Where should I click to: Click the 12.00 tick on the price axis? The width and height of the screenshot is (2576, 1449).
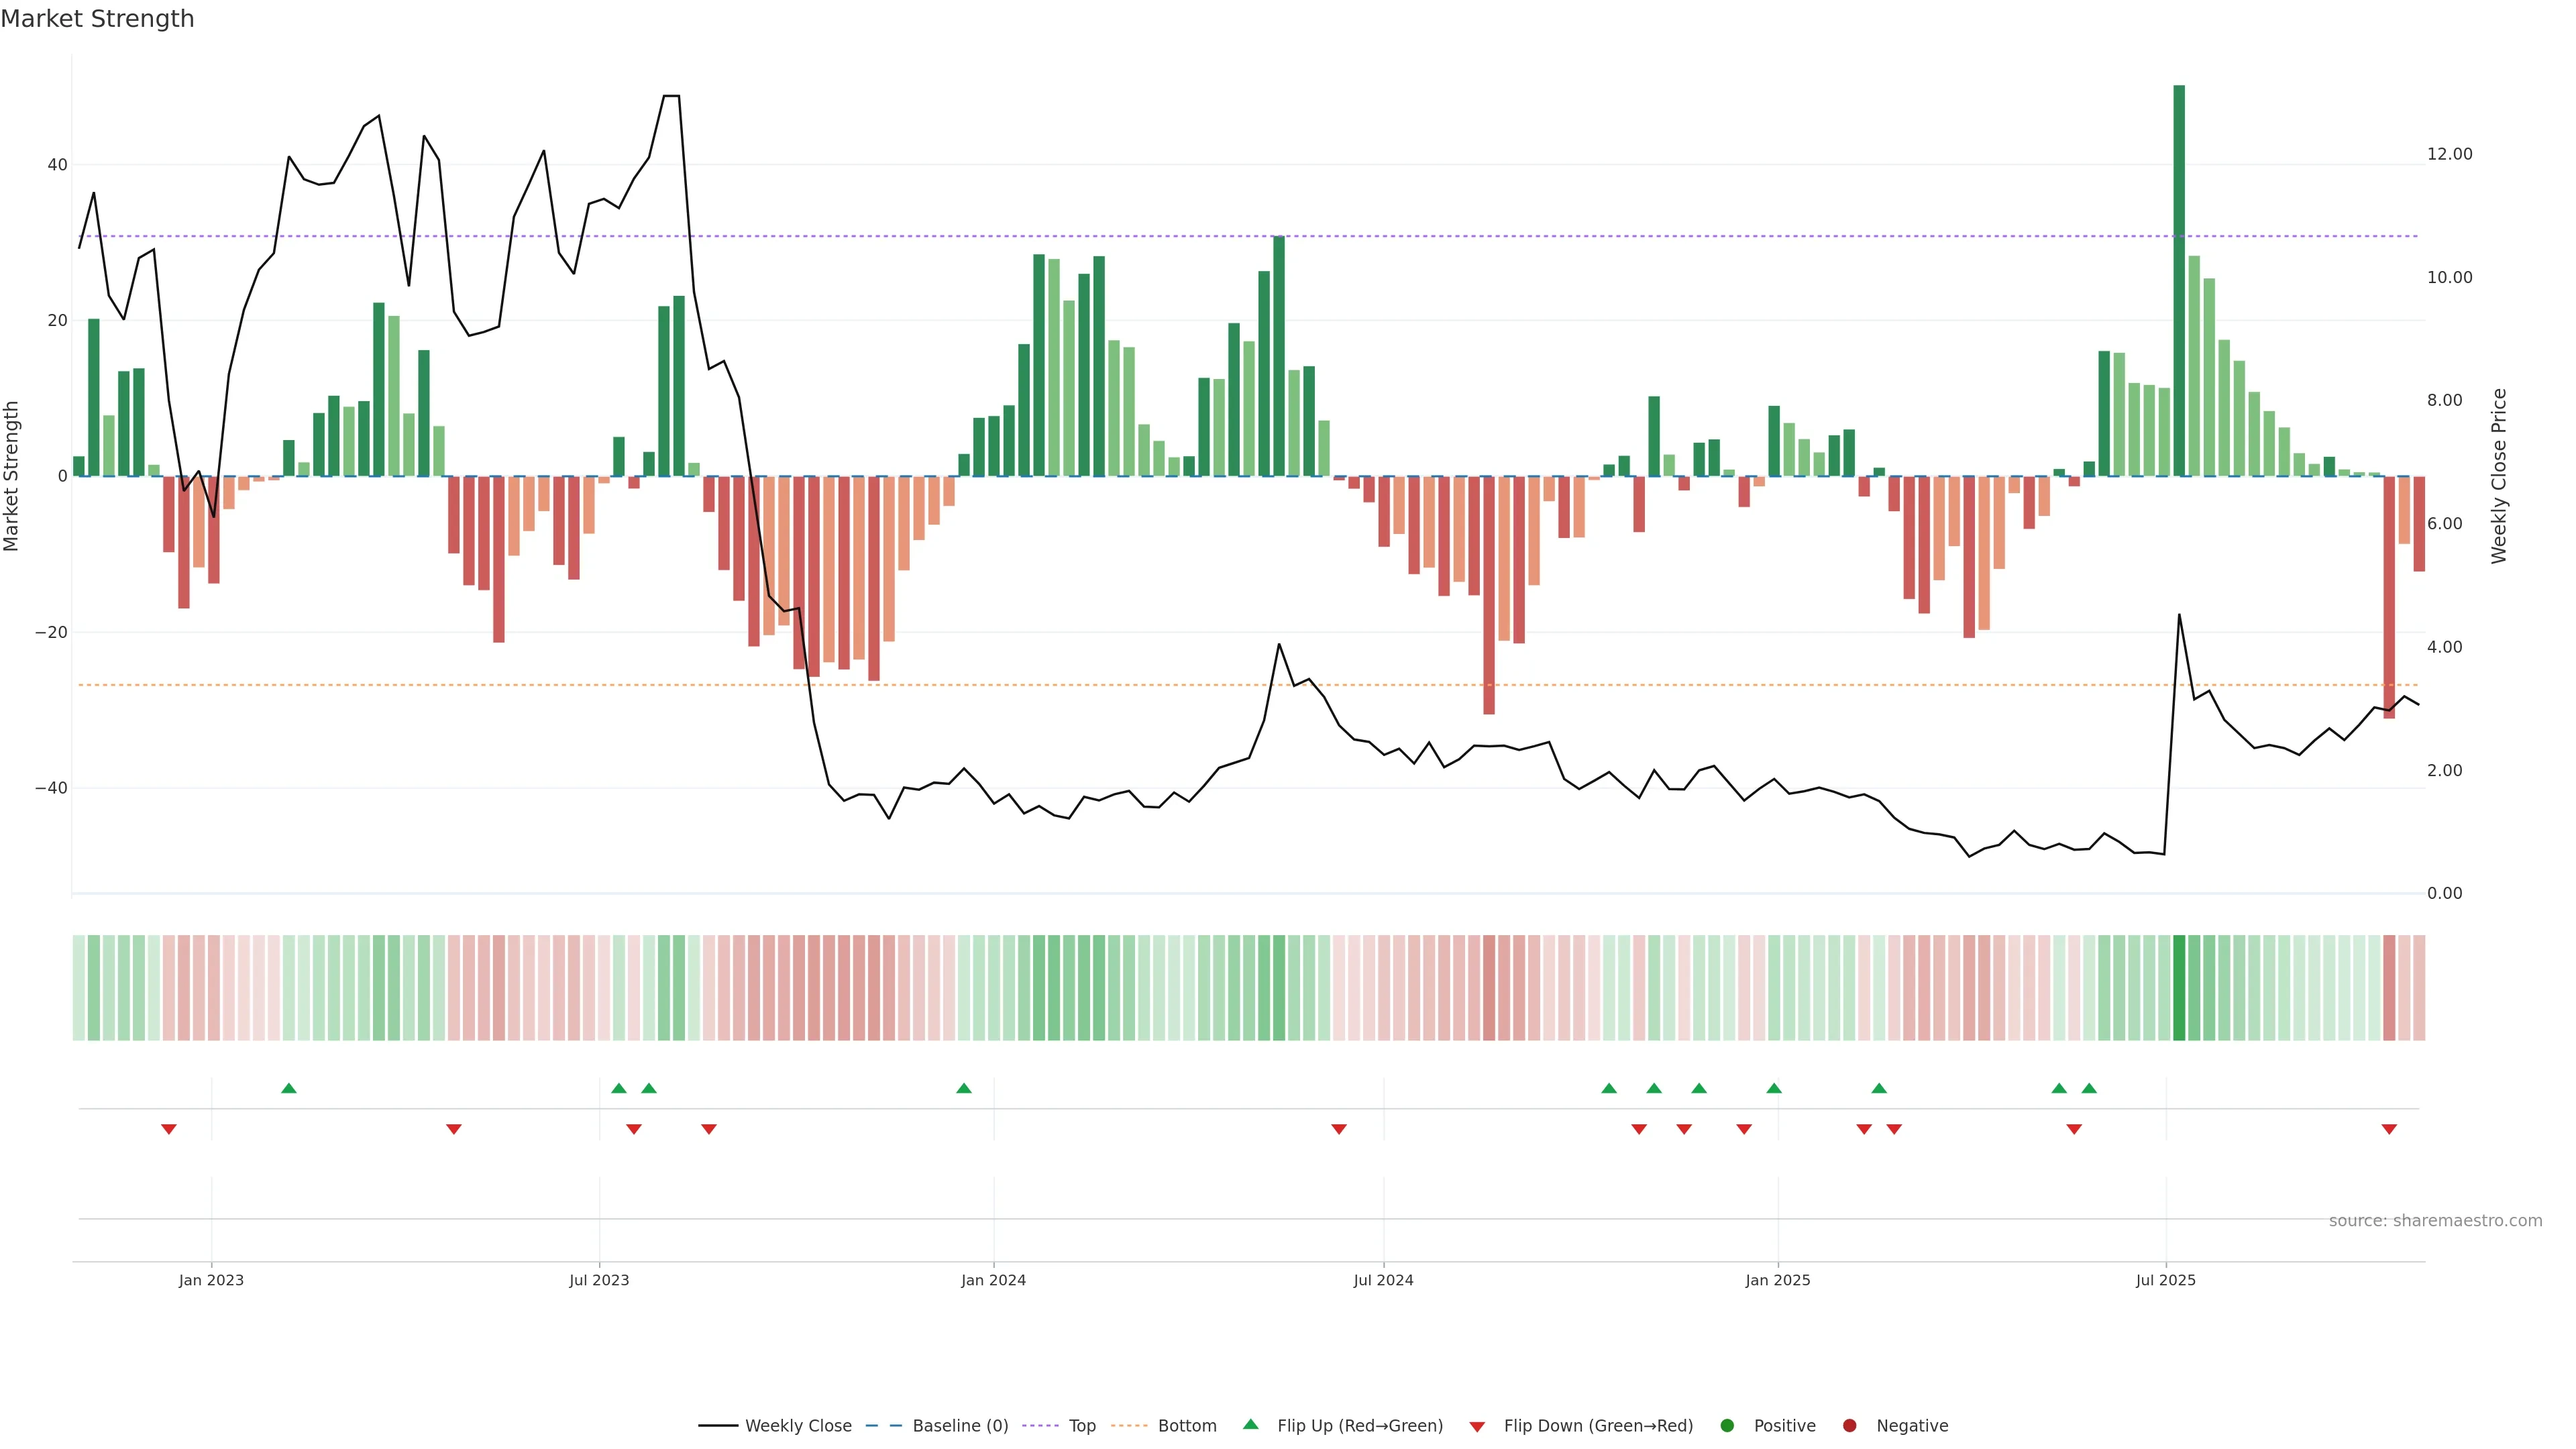(2449, 154)
